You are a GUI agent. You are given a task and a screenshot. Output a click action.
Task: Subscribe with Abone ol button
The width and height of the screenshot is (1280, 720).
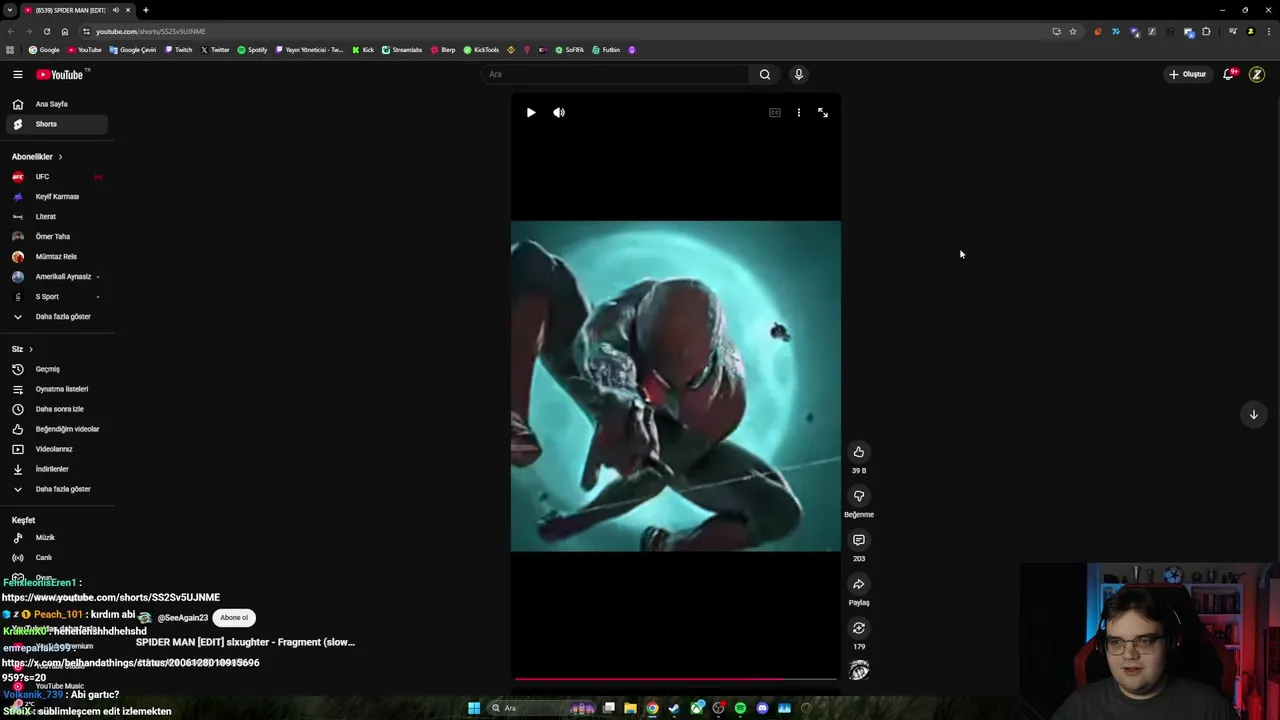pyautogui.click(x=234, y=618)
